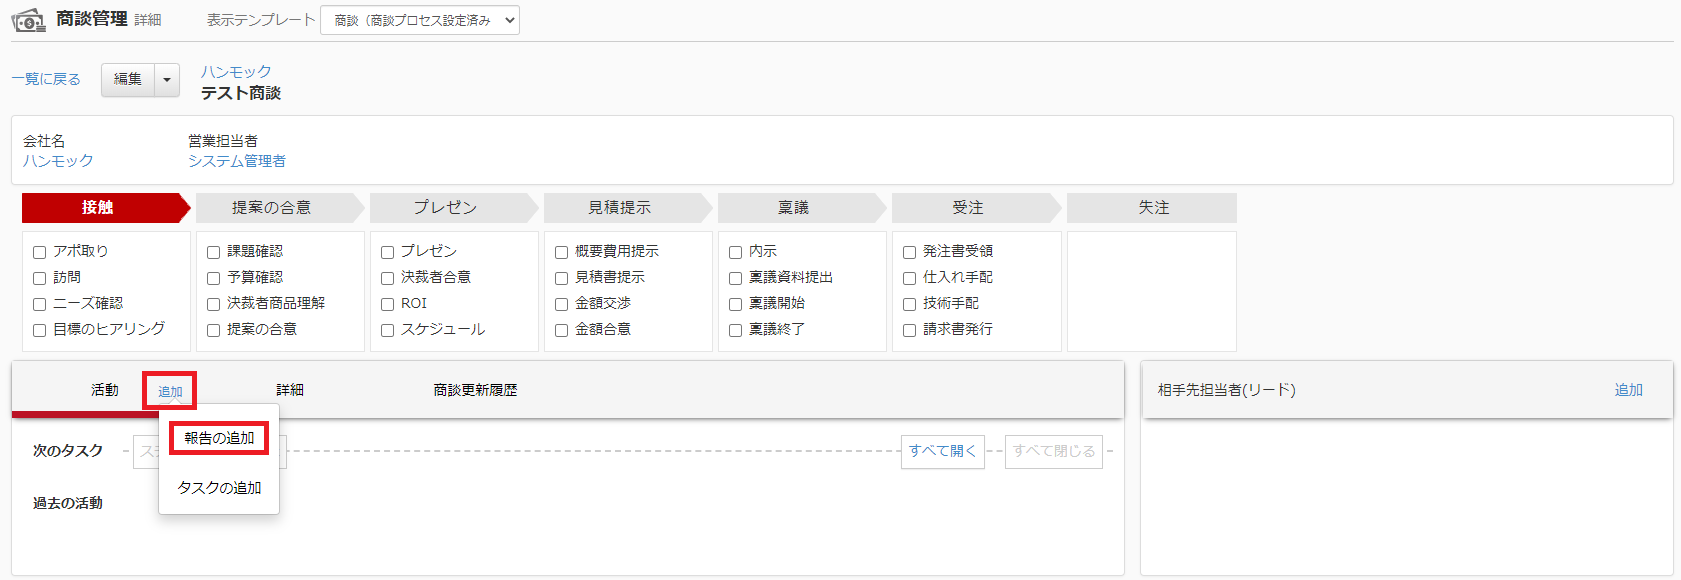
Task: Enable the 予算確認 checkbox
Action: [x=214, y=278]
